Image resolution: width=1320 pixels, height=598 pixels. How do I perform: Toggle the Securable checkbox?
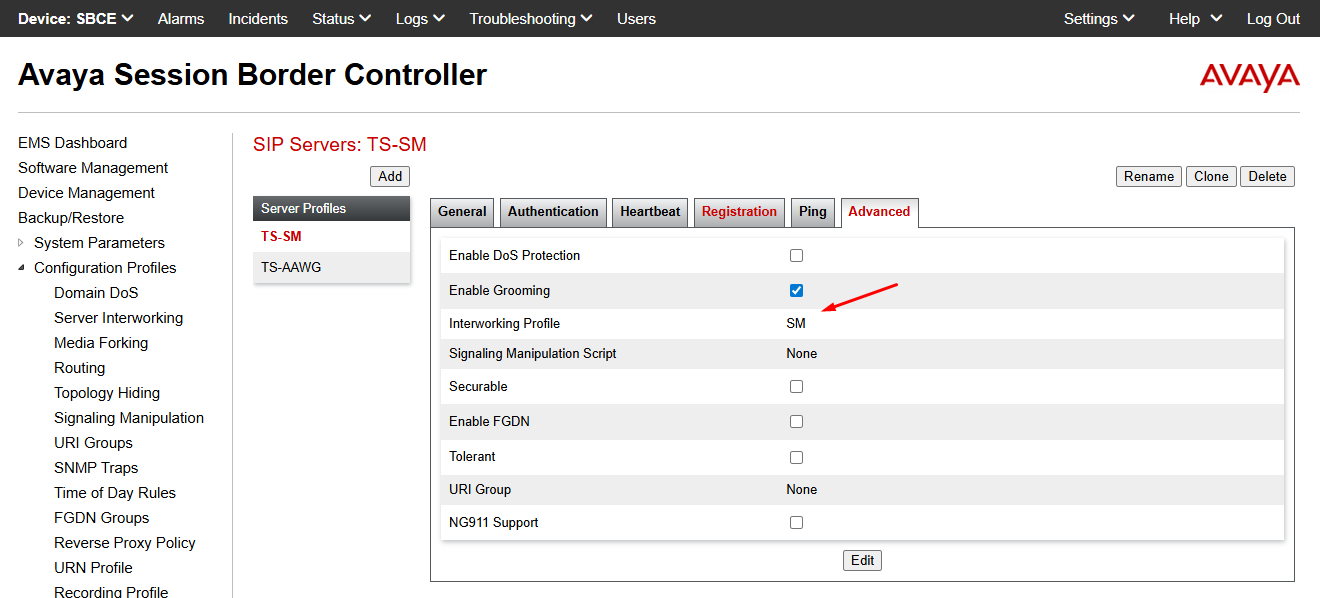pos(796,387)
